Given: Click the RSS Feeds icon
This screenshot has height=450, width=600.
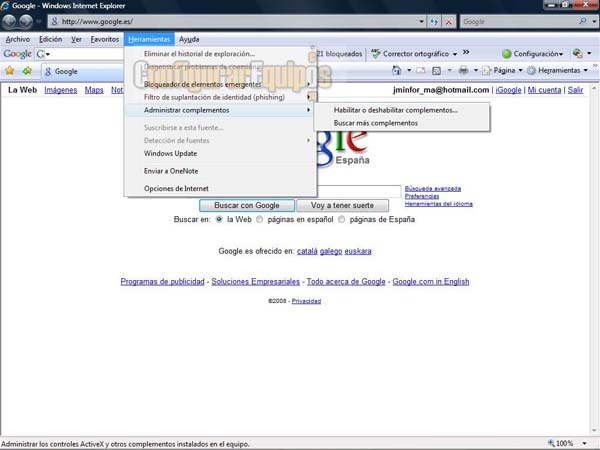Looking at the screenshot, I should coord(436,71).
